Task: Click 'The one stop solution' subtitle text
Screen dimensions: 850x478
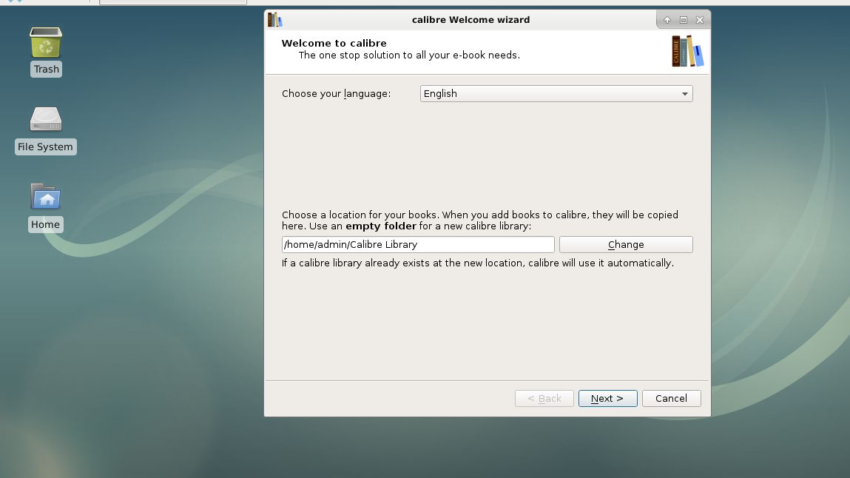Action: (409, 55)
